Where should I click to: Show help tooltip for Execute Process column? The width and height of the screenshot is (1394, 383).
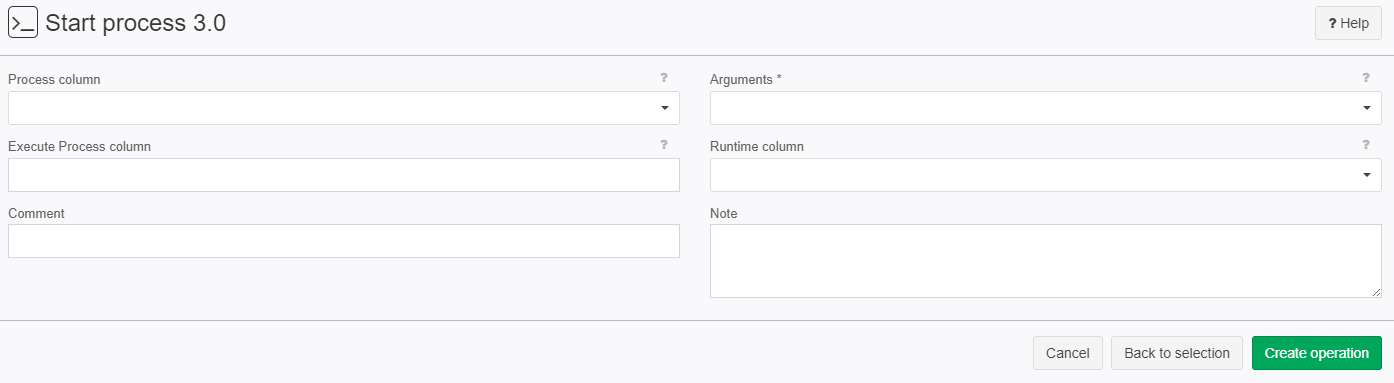click(x=663, y=145)
